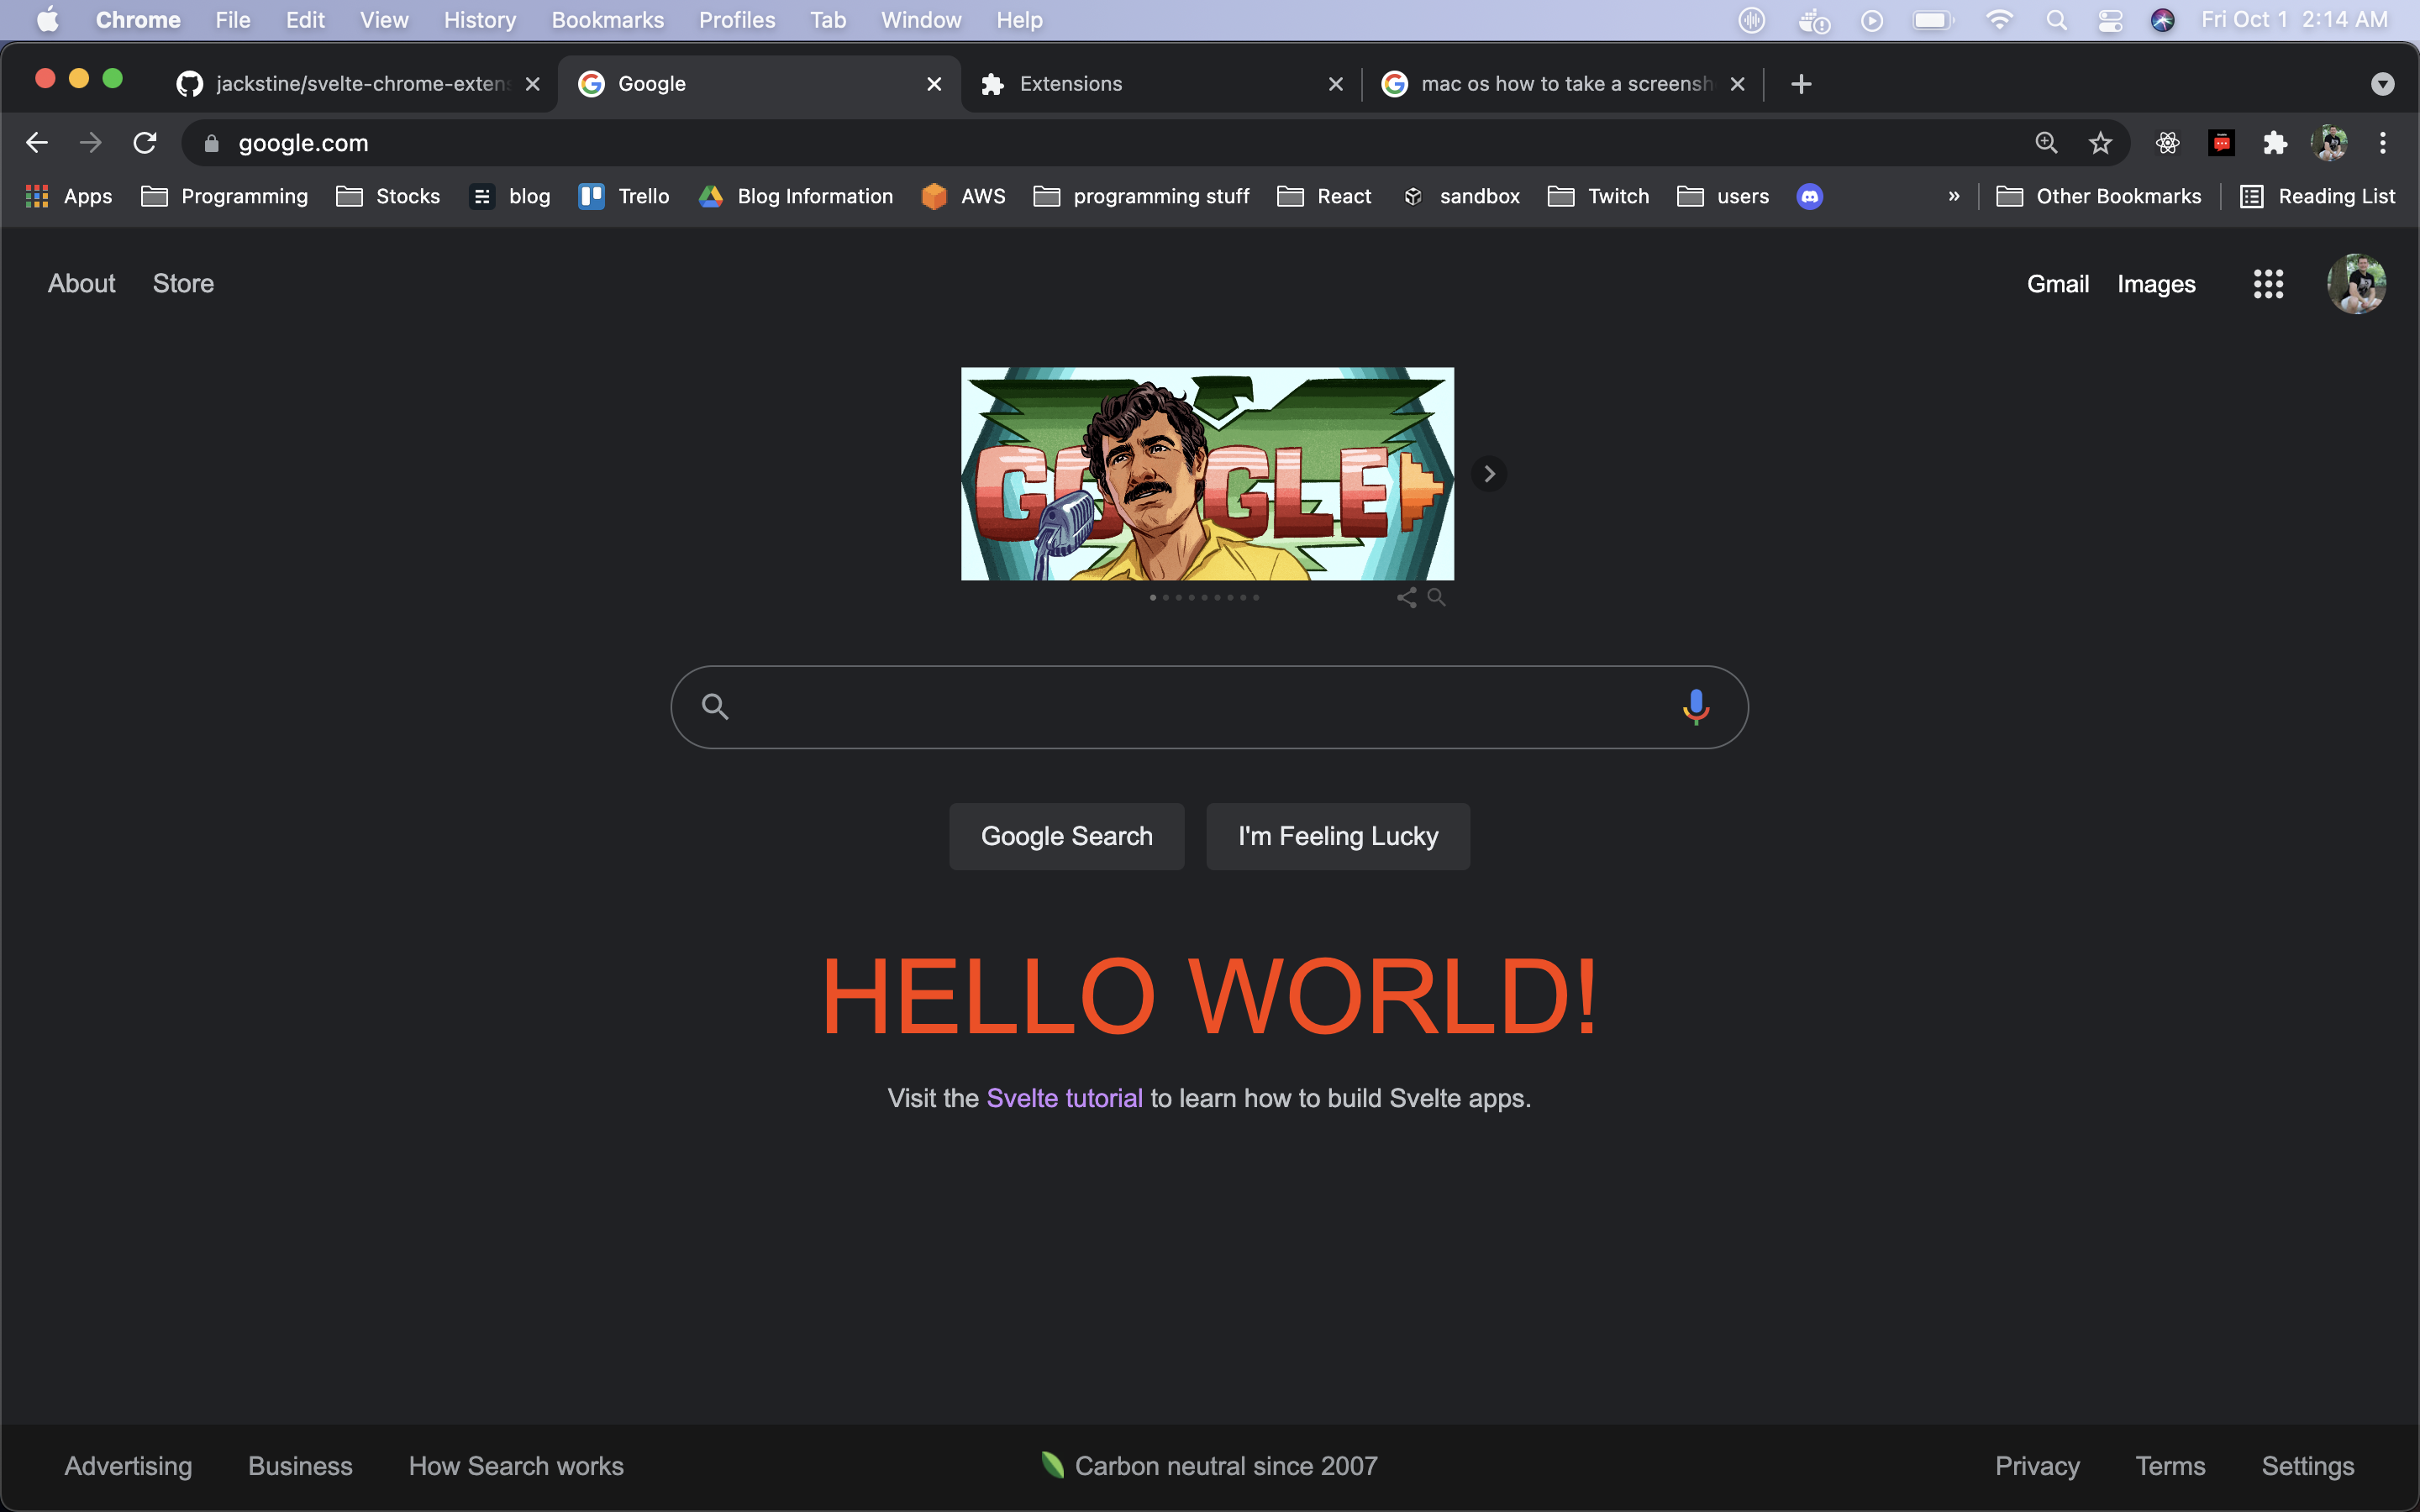The height and width of the screenshot is (1512, 2420).
Task: Reload the page with the refresh icon
Action: tap(145, 143)
